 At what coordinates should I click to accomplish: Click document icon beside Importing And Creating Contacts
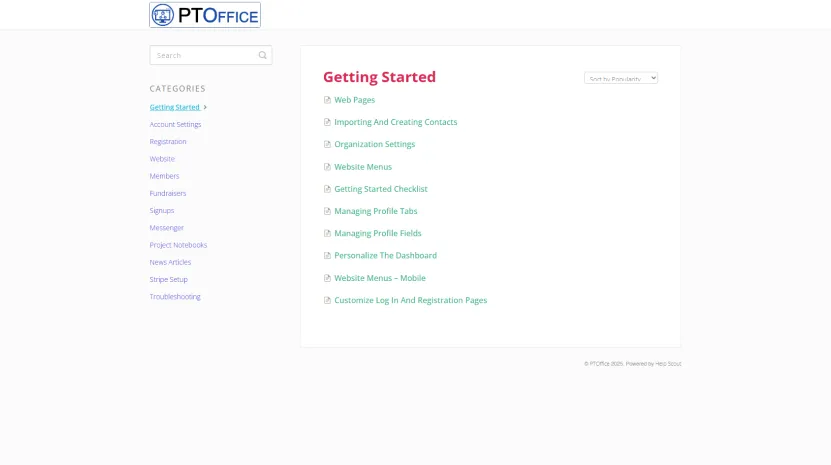click(327, 122)
